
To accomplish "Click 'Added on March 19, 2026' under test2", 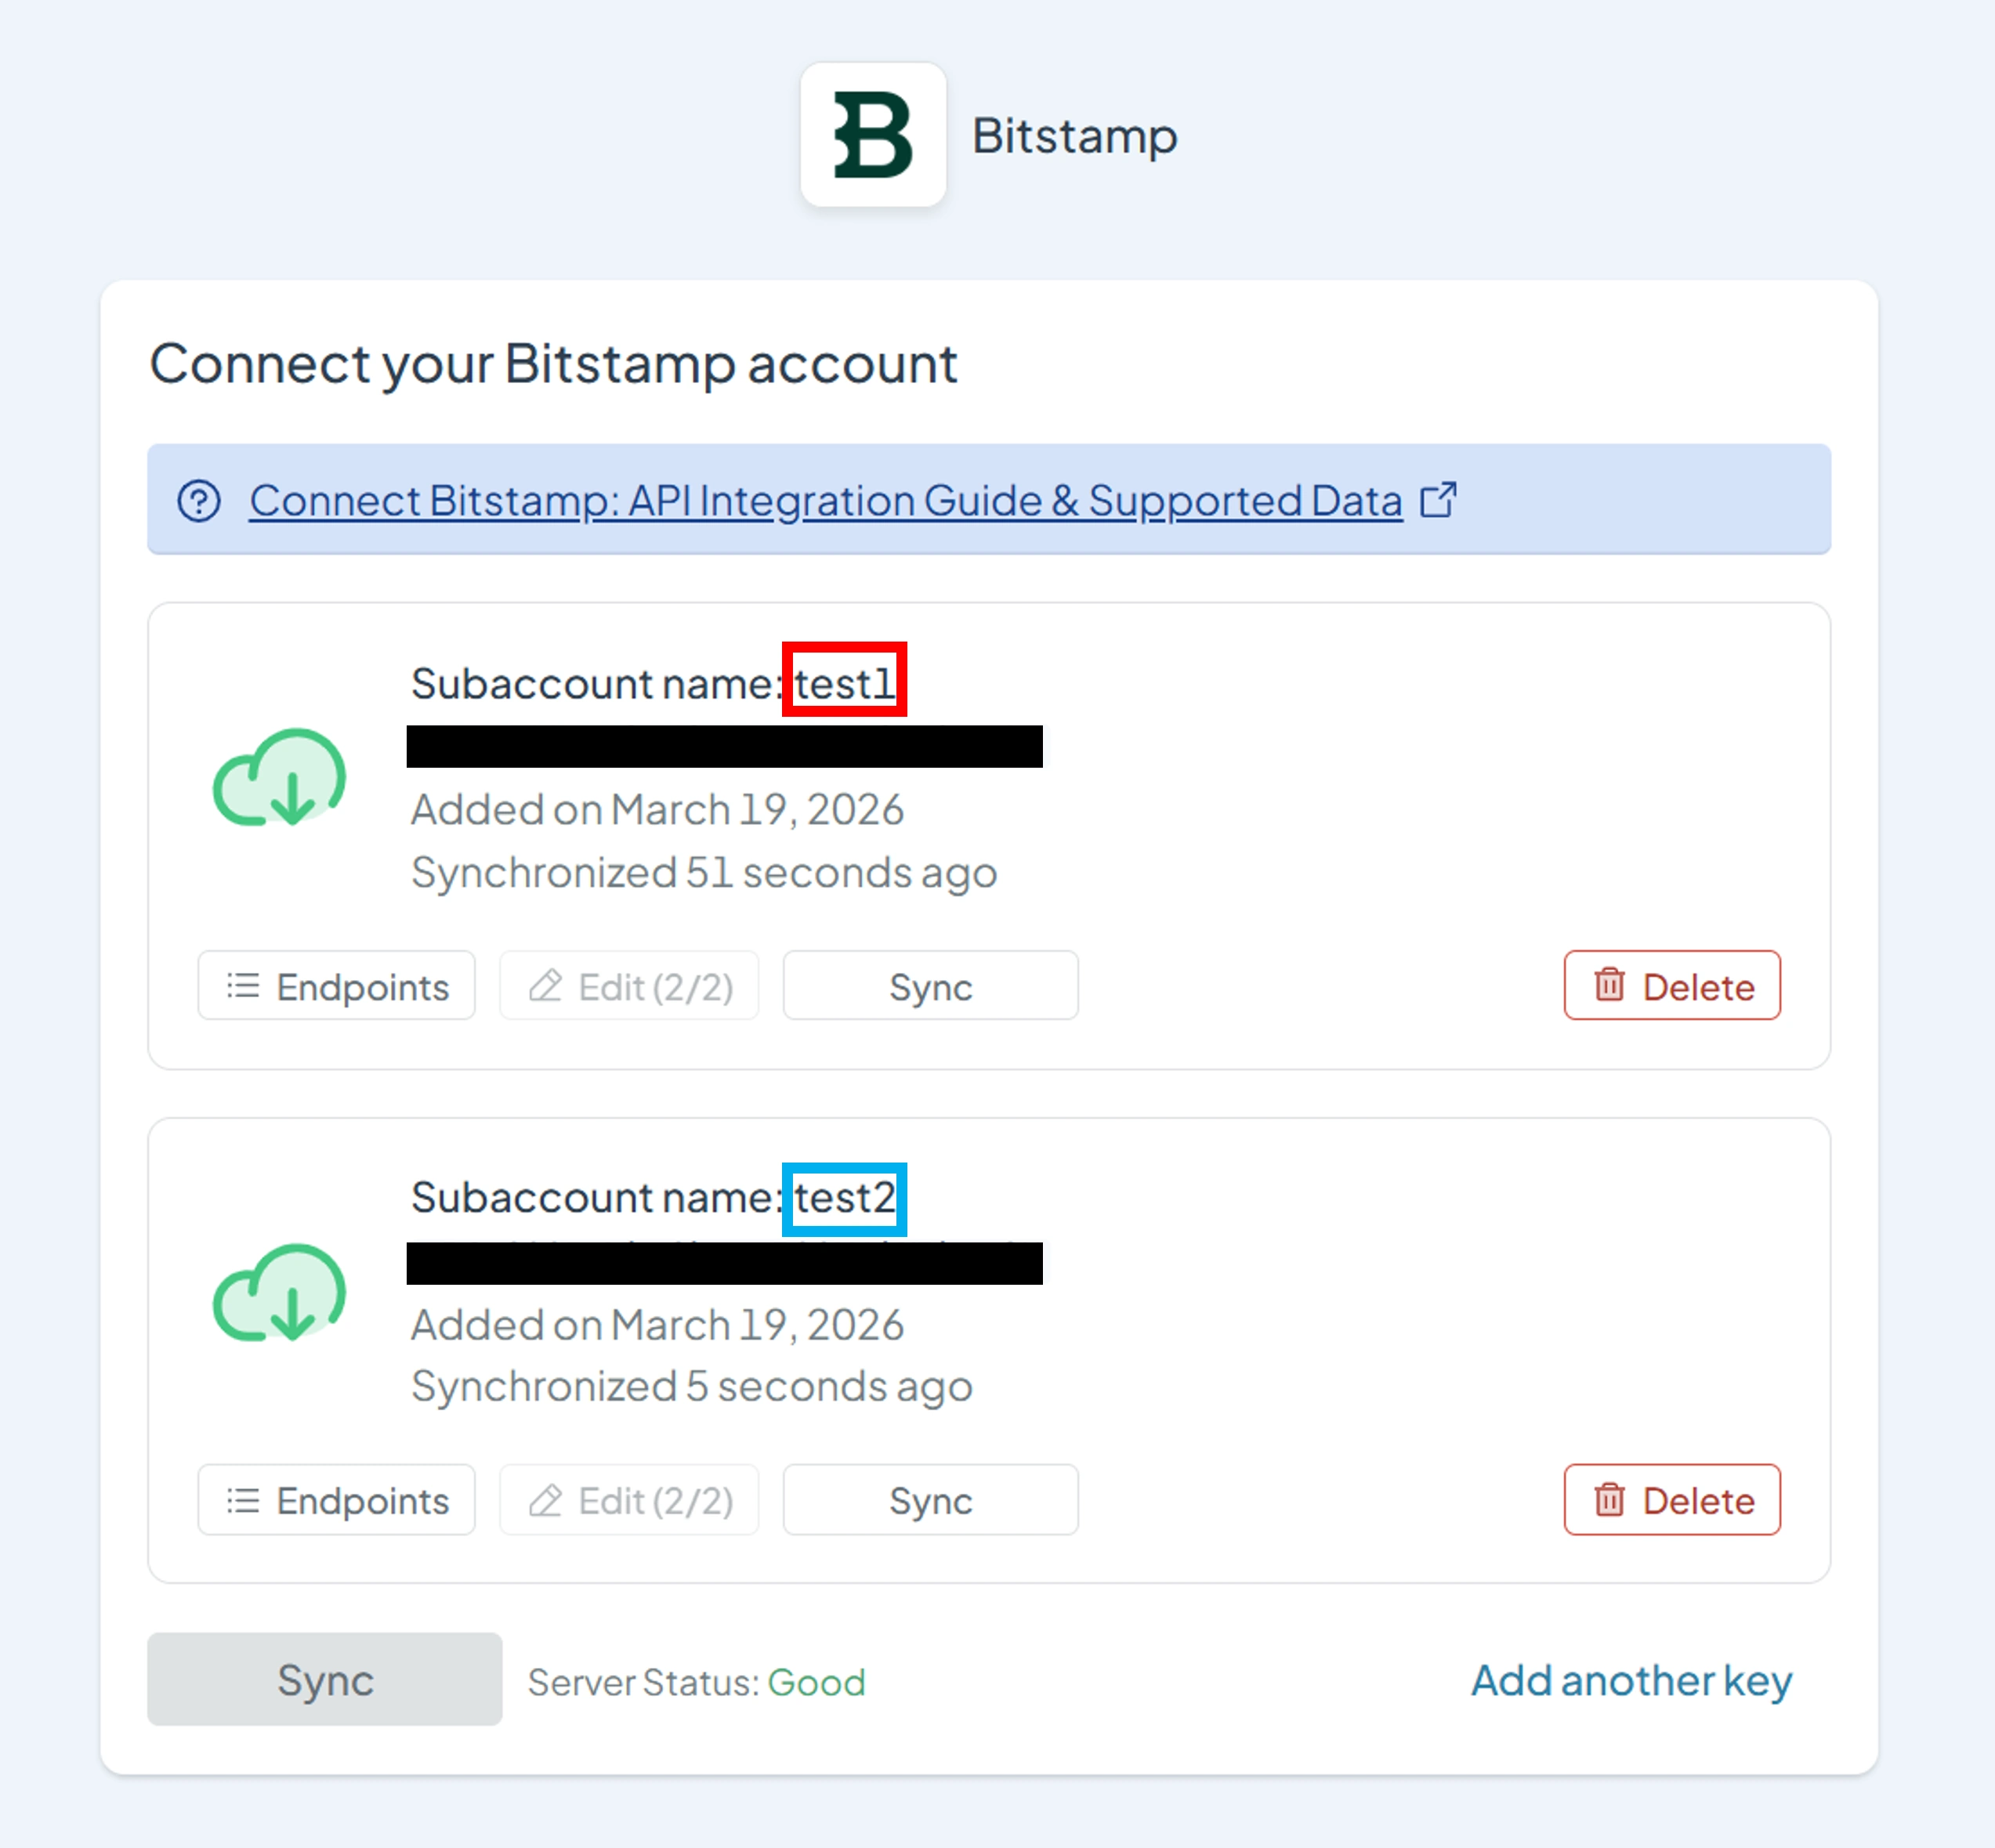I will pos(658,1325).
